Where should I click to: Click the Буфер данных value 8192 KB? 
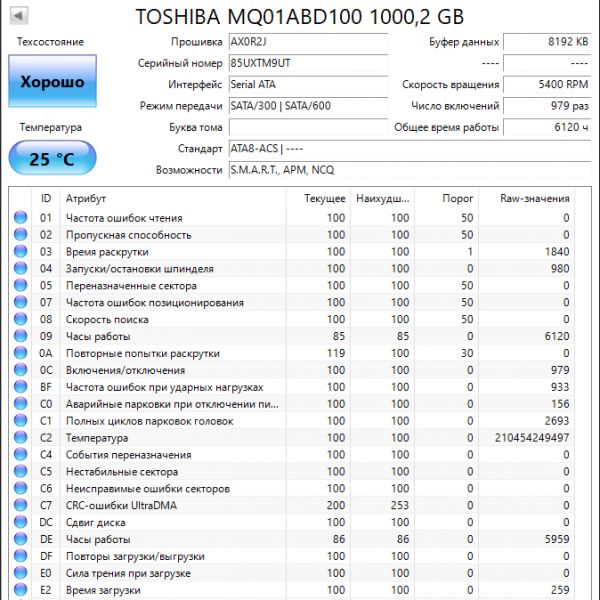547,42
